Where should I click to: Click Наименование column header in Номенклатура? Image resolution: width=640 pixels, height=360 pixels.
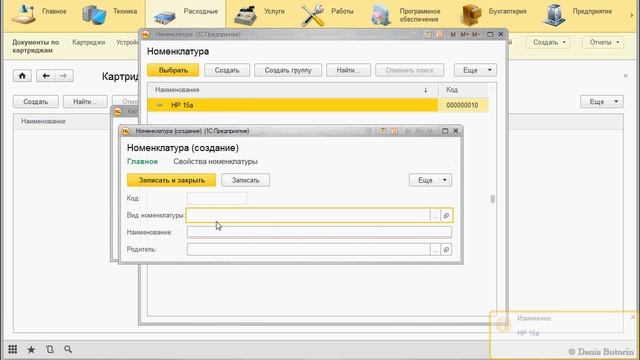click(x=292, y=90)
